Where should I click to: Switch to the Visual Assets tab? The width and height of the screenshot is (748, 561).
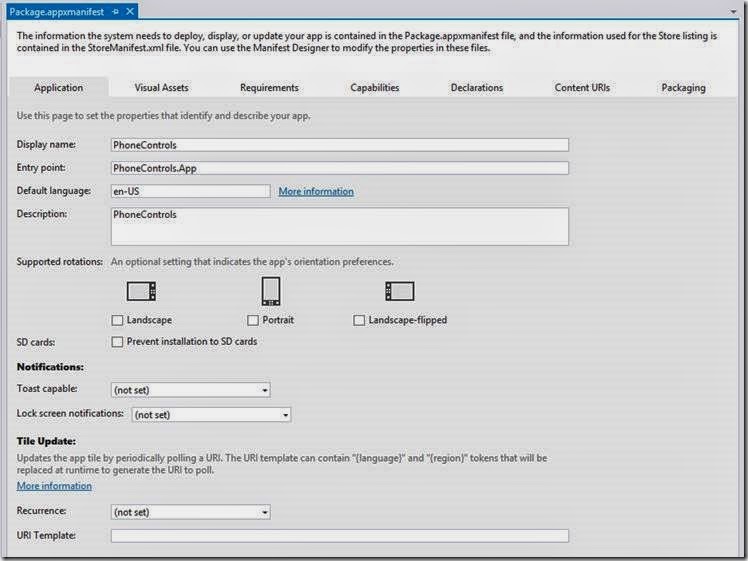point(161,88)
